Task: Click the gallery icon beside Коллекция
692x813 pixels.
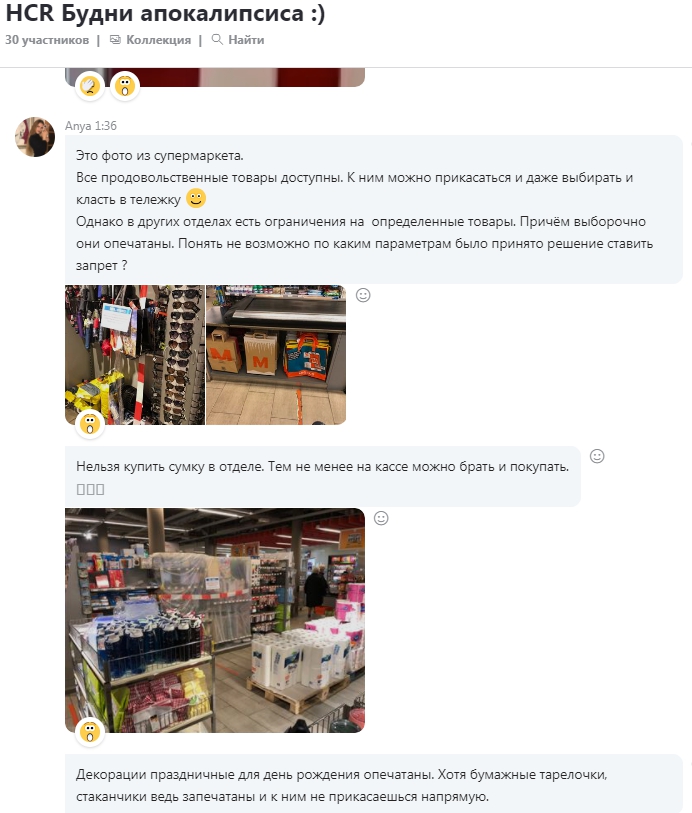Action: (115, 40)
